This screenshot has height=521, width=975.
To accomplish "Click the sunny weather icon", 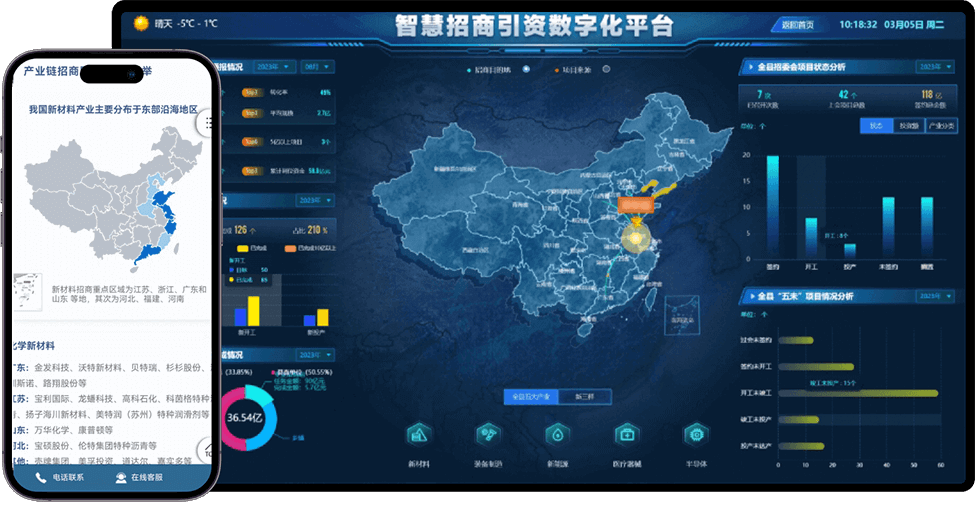I will (139, 23).
